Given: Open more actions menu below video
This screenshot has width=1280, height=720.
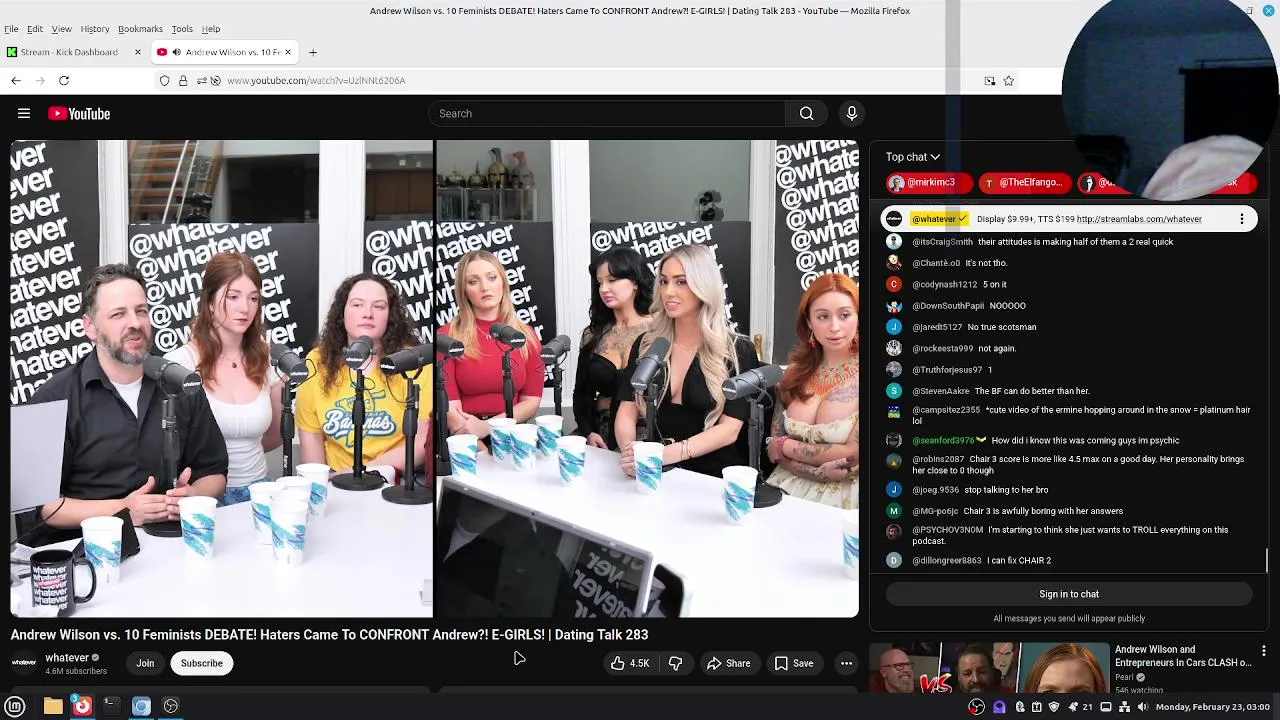Looking at the screenshot, I should tap(846, 663).
